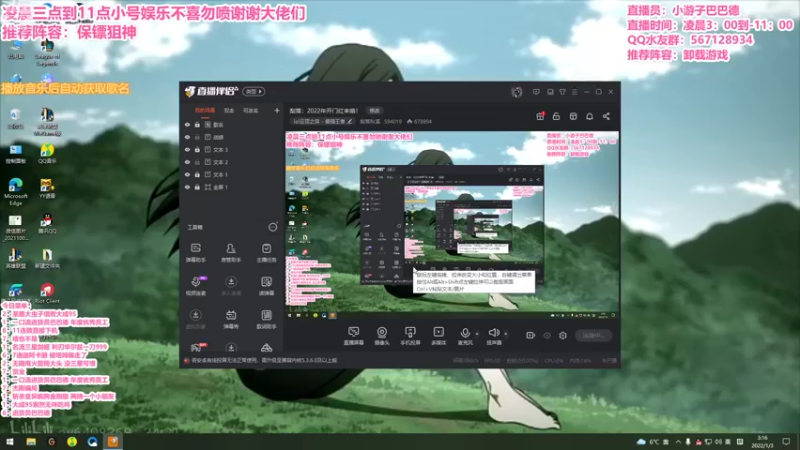Toggle visibility of 文本 3 source
The image size is (800, 450).
click(x=187, y=149)
